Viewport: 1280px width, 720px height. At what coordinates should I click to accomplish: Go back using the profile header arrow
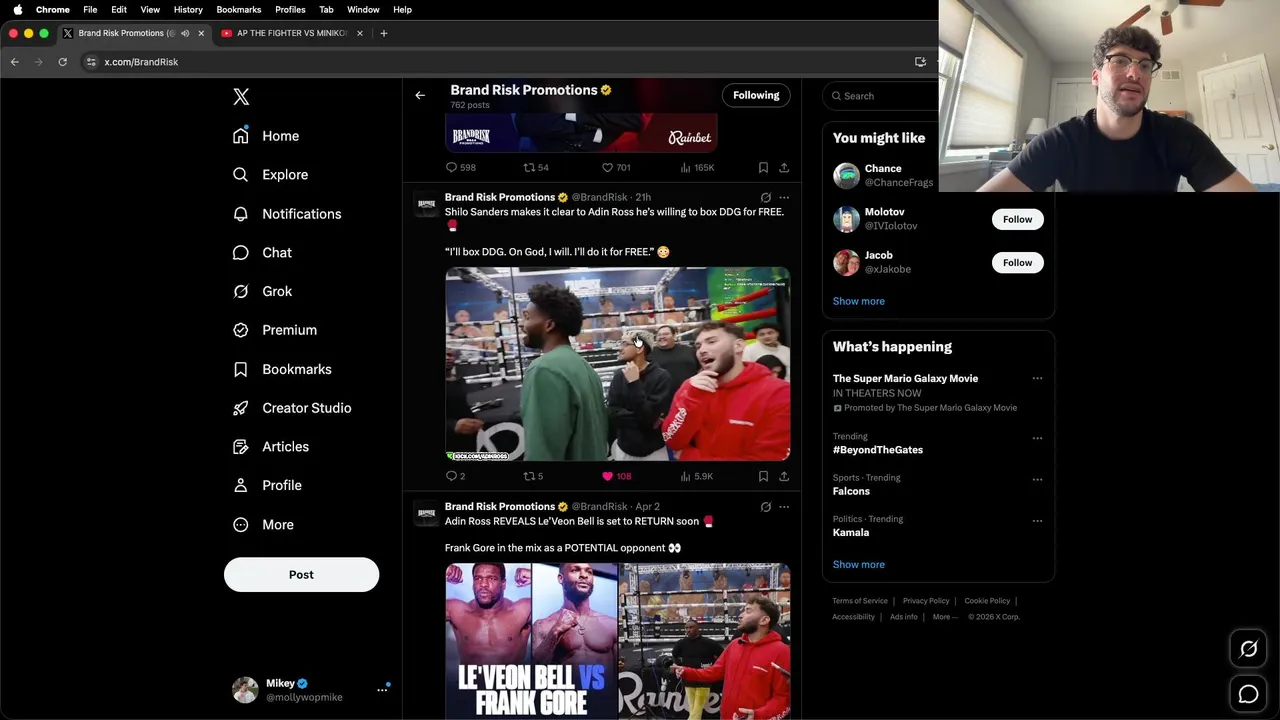[420, 96]
